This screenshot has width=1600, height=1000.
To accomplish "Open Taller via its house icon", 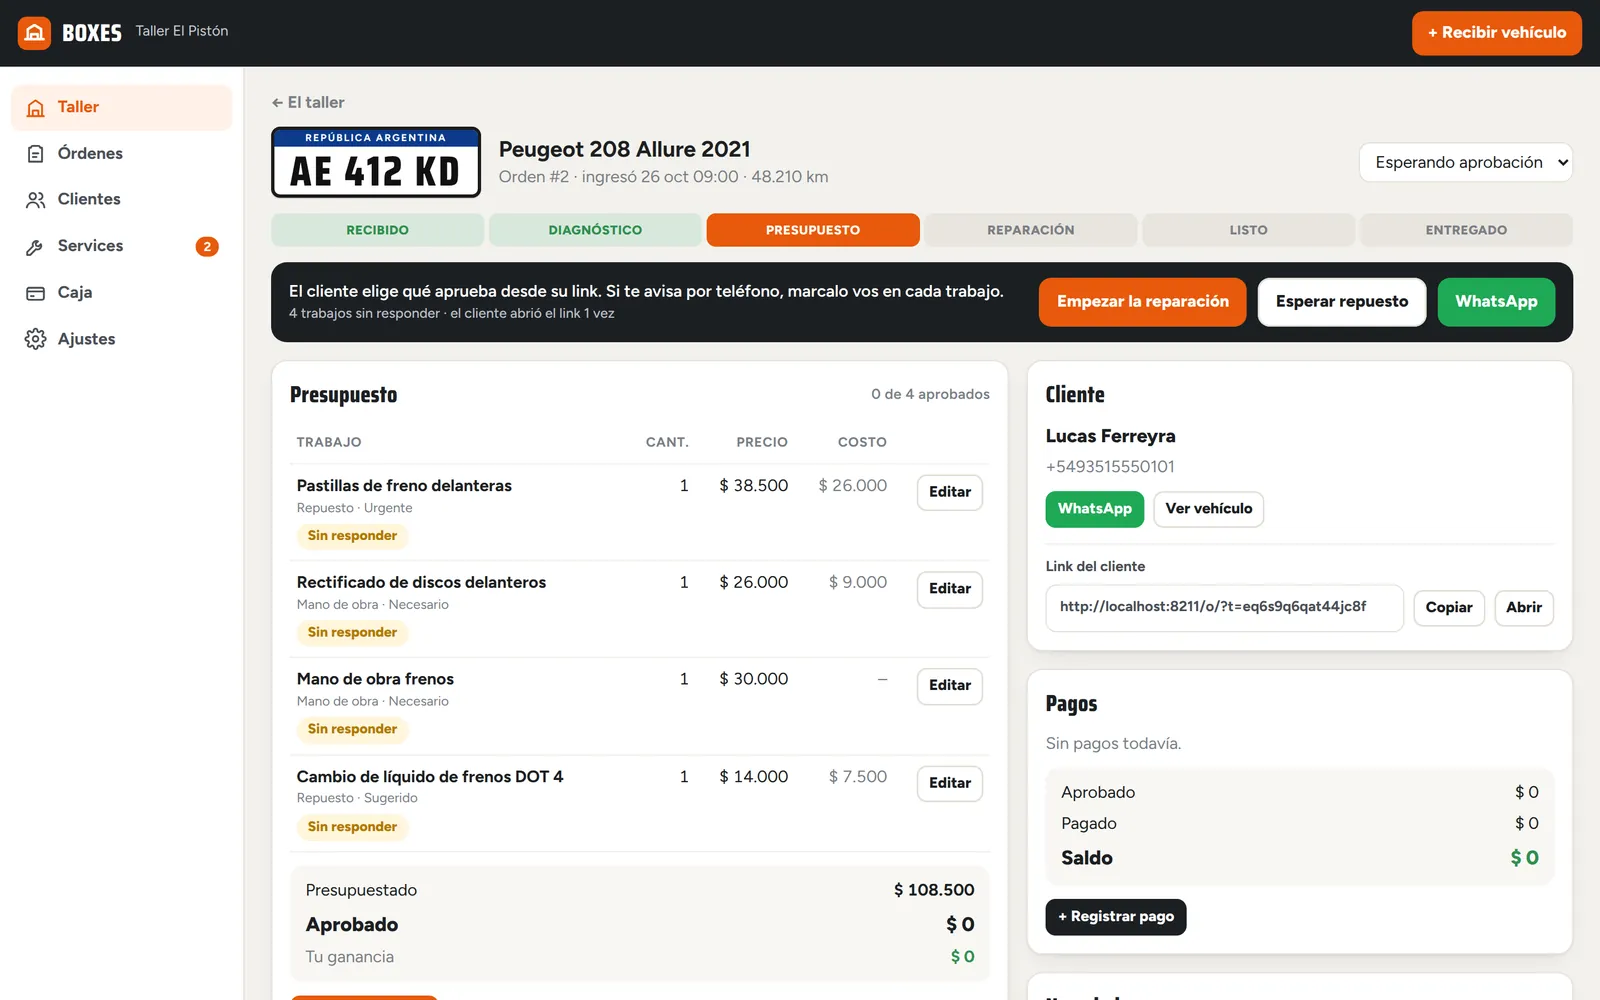I will point(36,108).
